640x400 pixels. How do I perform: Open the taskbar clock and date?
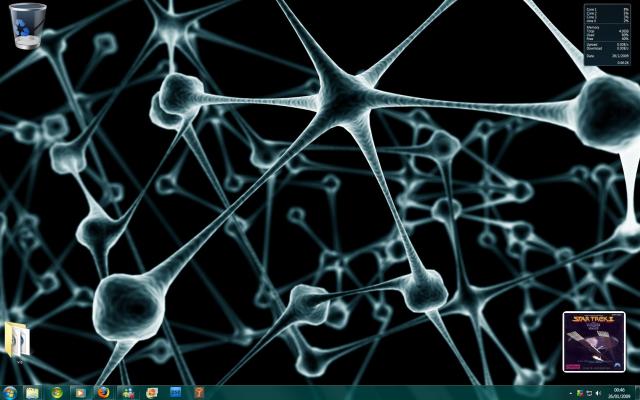point(619,393)
